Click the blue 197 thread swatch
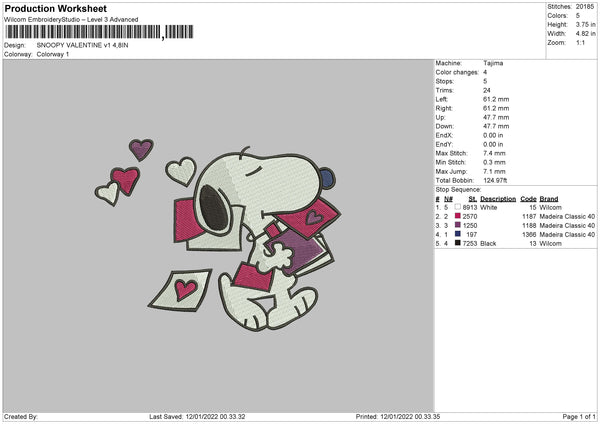This screenshot has height=424, width=600. coord(458,234)
